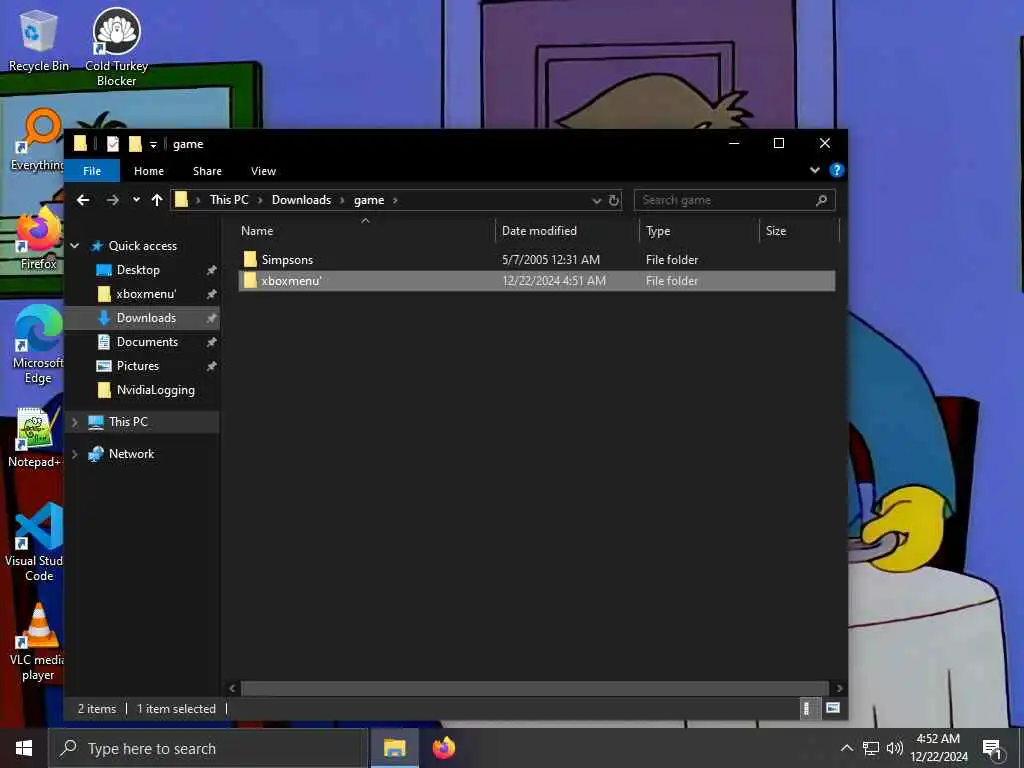Sort by the Date modified column header

(x=567, y=231)
